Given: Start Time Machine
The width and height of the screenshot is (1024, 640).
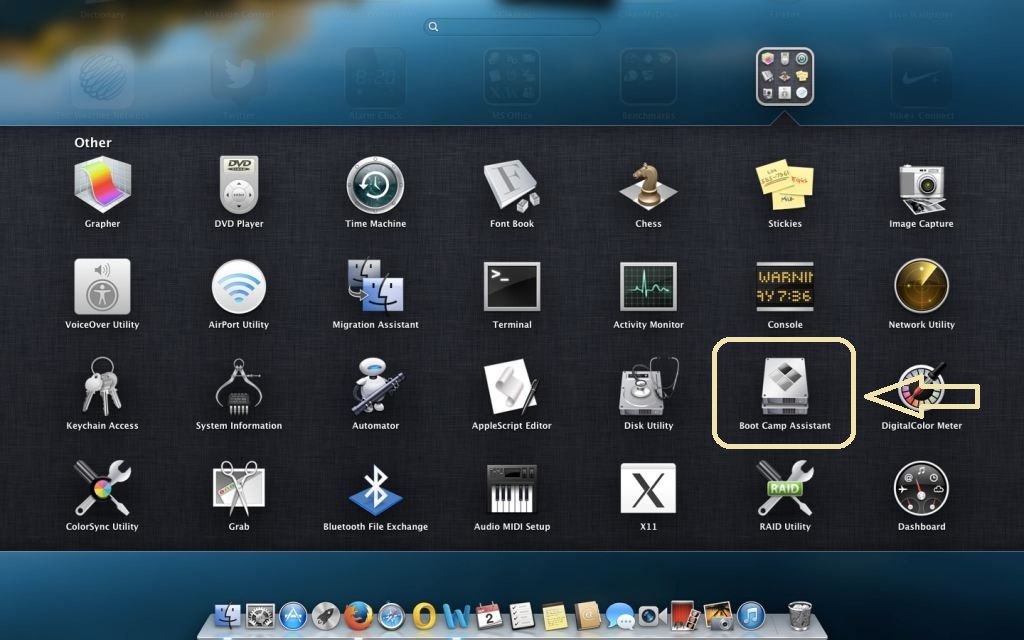Looking at the screenshot, I should click(x=375, y=186).
